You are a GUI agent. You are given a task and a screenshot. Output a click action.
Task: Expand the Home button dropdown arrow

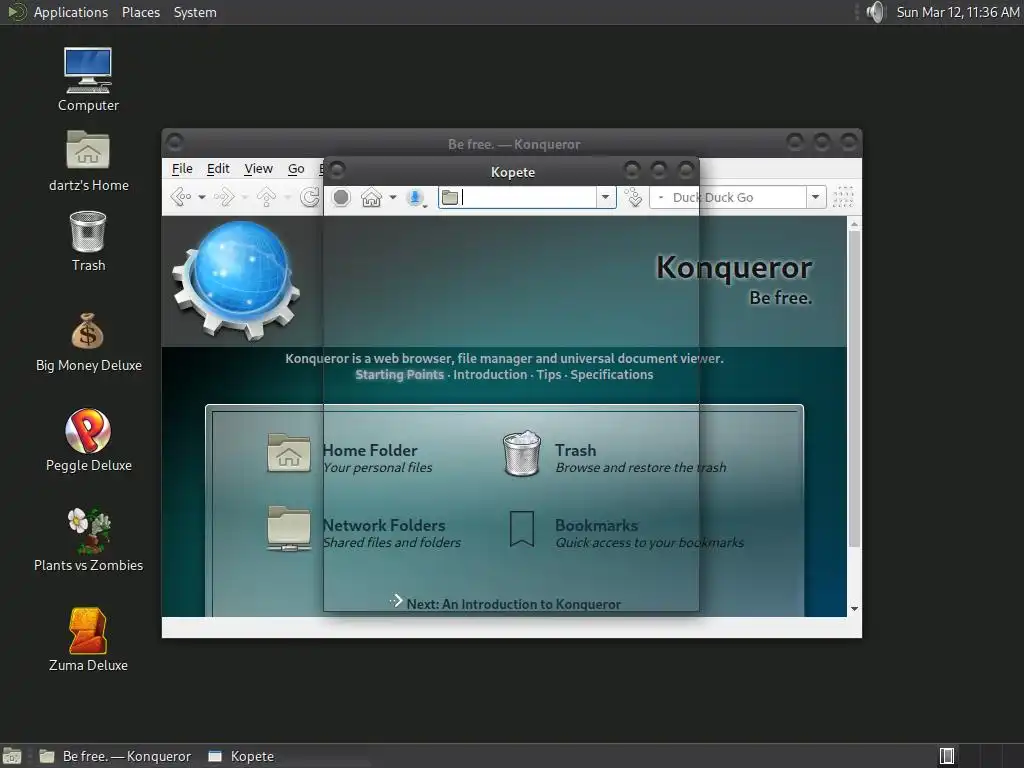[x=392, y=197]
